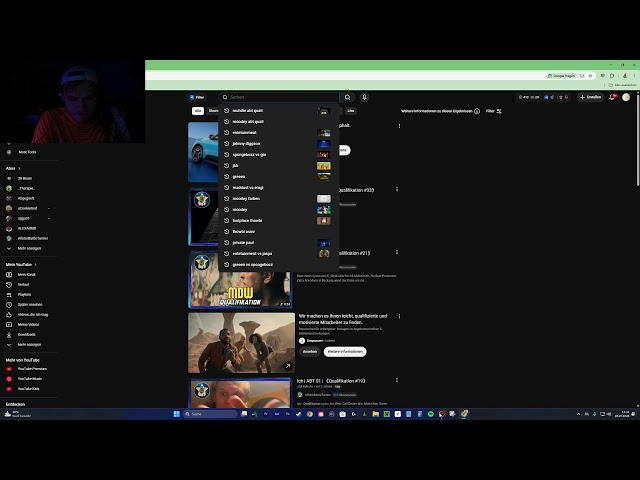Open Mehr Tools in sidebar

(27, 152)
